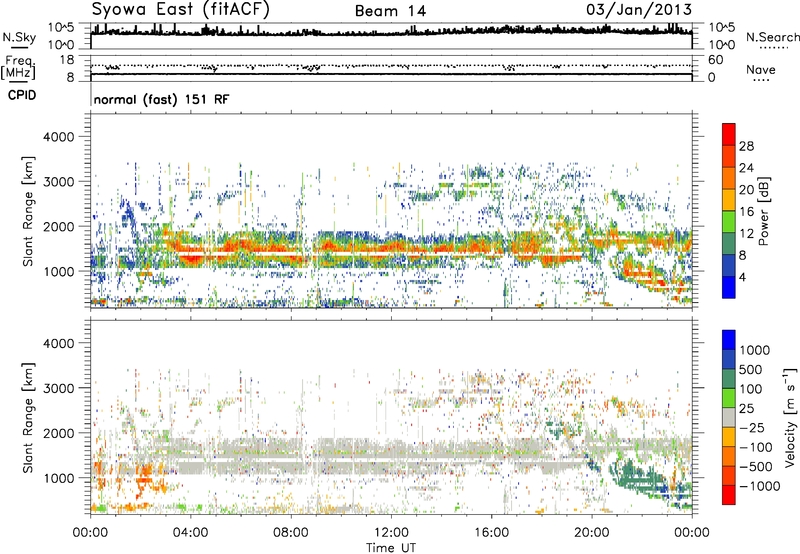This screenshot has width=800, height=554.
Task: Click the 'N.Search' legend label
Action: (x=772, y=37)
